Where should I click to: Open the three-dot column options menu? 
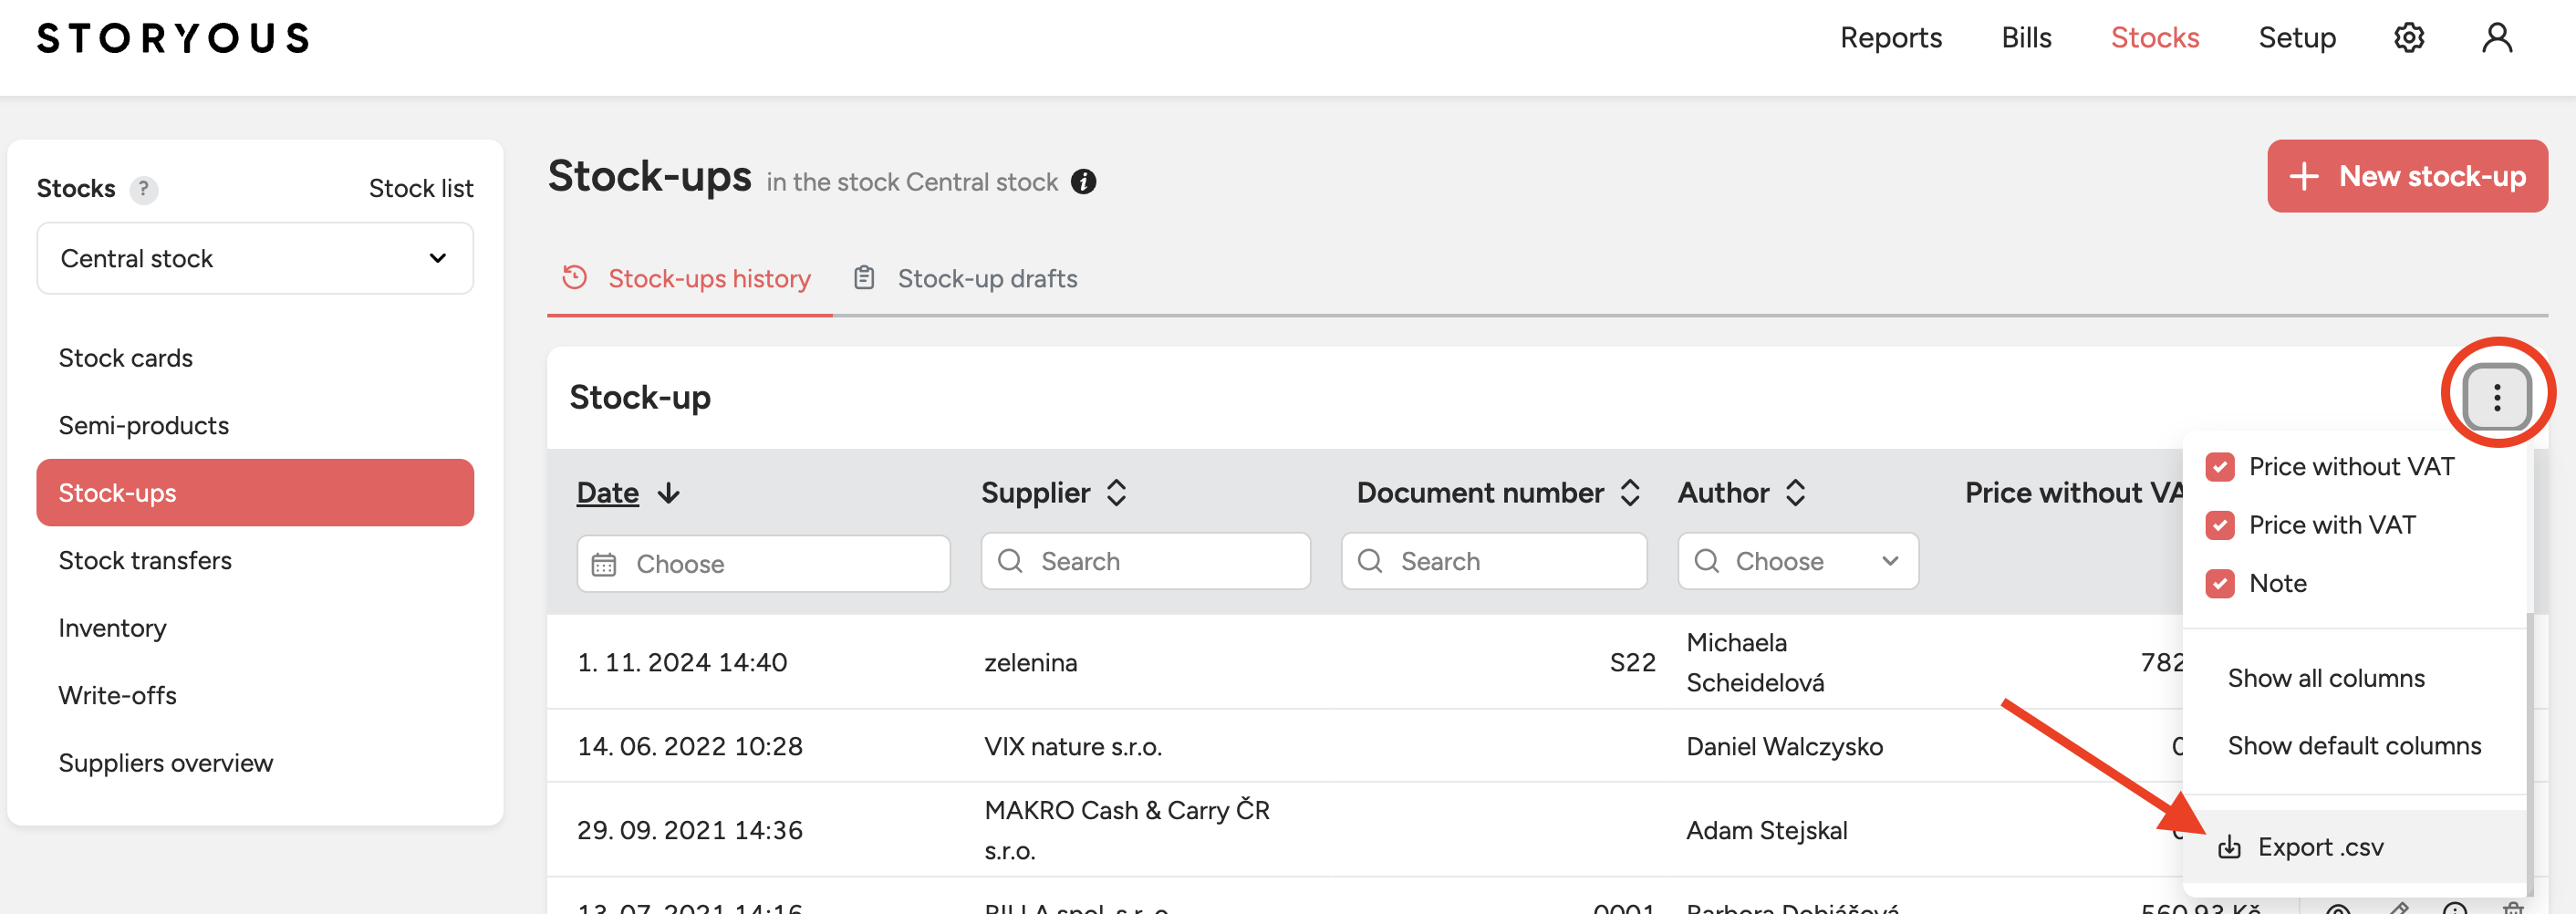click(x=2496, y=397)
